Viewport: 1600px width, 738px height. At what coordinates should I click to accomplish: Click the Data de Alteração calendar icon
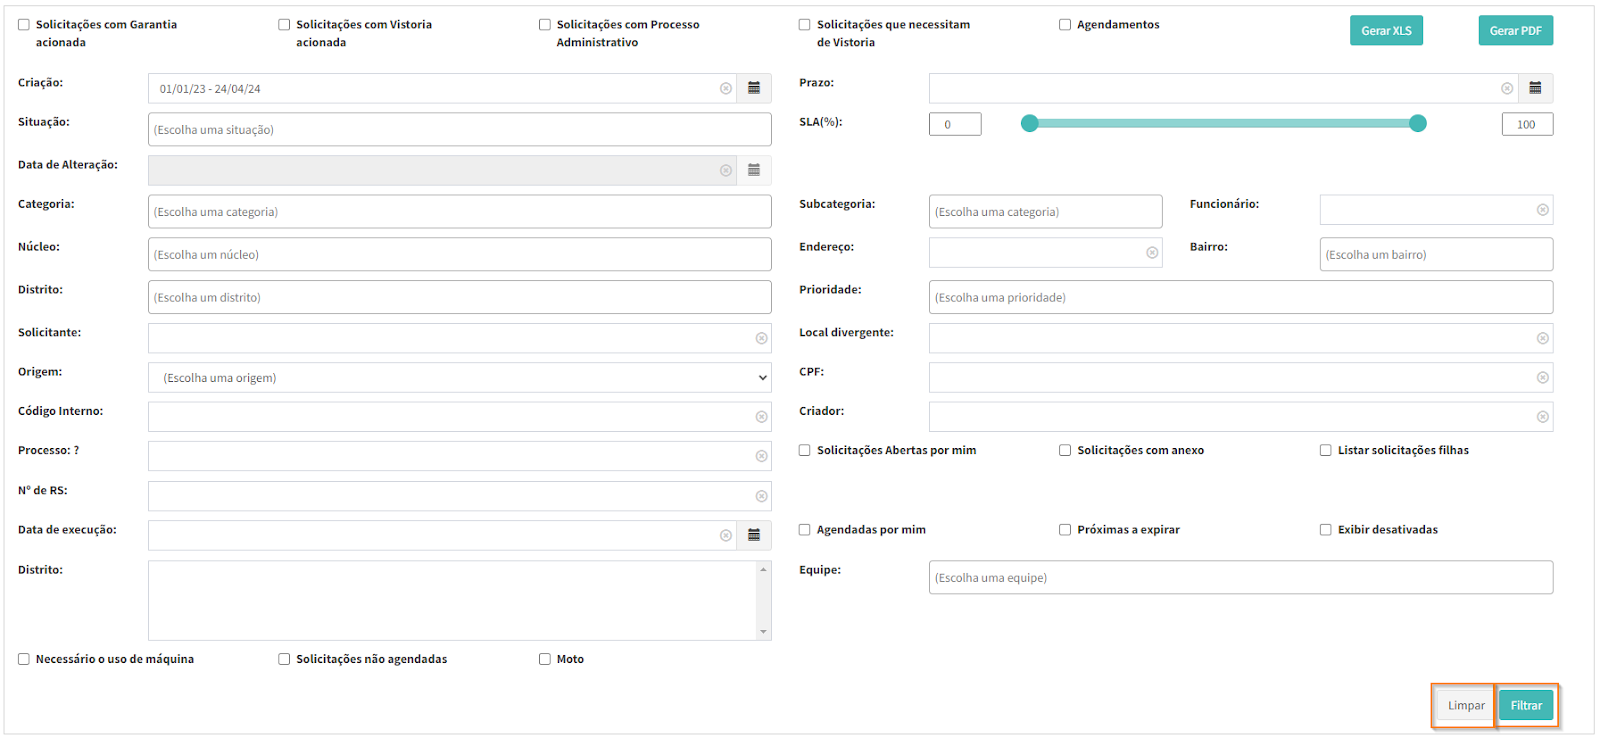click(x=754, y=171)
